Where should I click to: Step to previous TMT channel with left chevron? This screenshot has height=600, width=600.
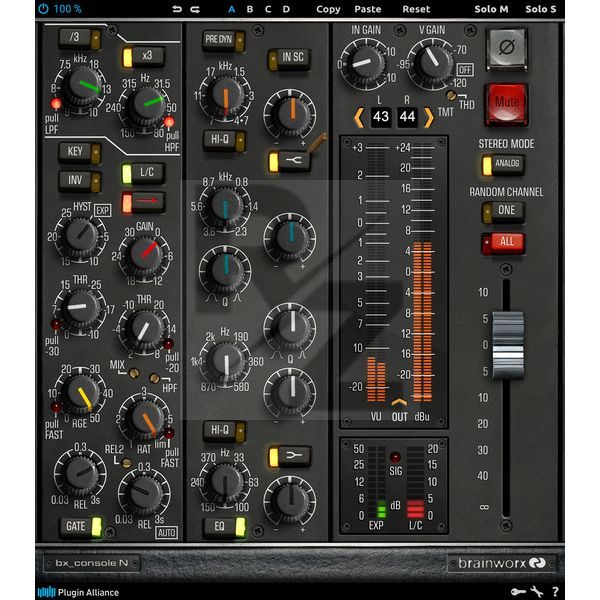(359, 117)
